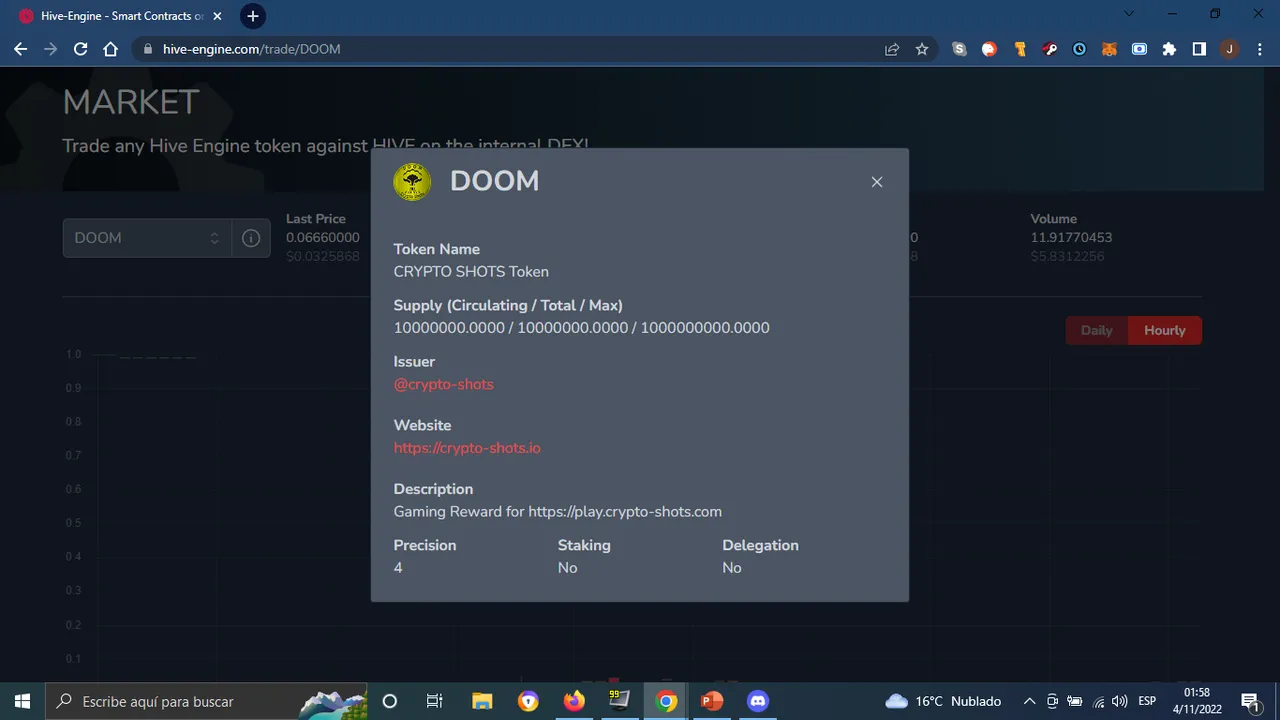1280x720 pixels.
Task: Click the supply figures line
Action: coord(581,328)
